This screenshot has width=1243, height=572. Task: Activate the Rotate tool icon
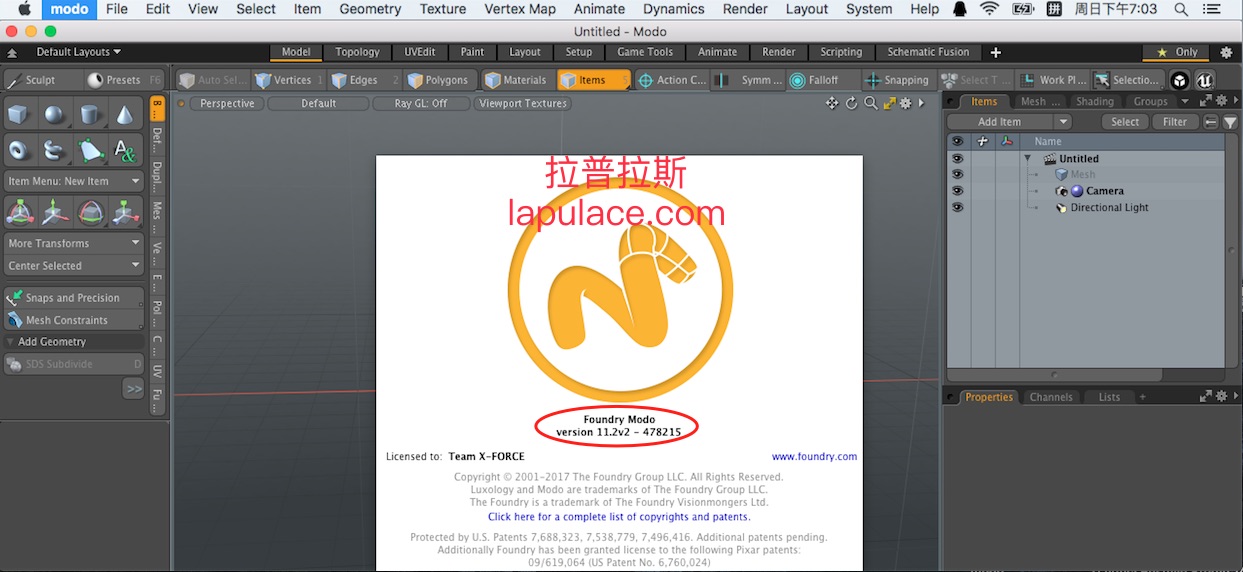[90, 212]
